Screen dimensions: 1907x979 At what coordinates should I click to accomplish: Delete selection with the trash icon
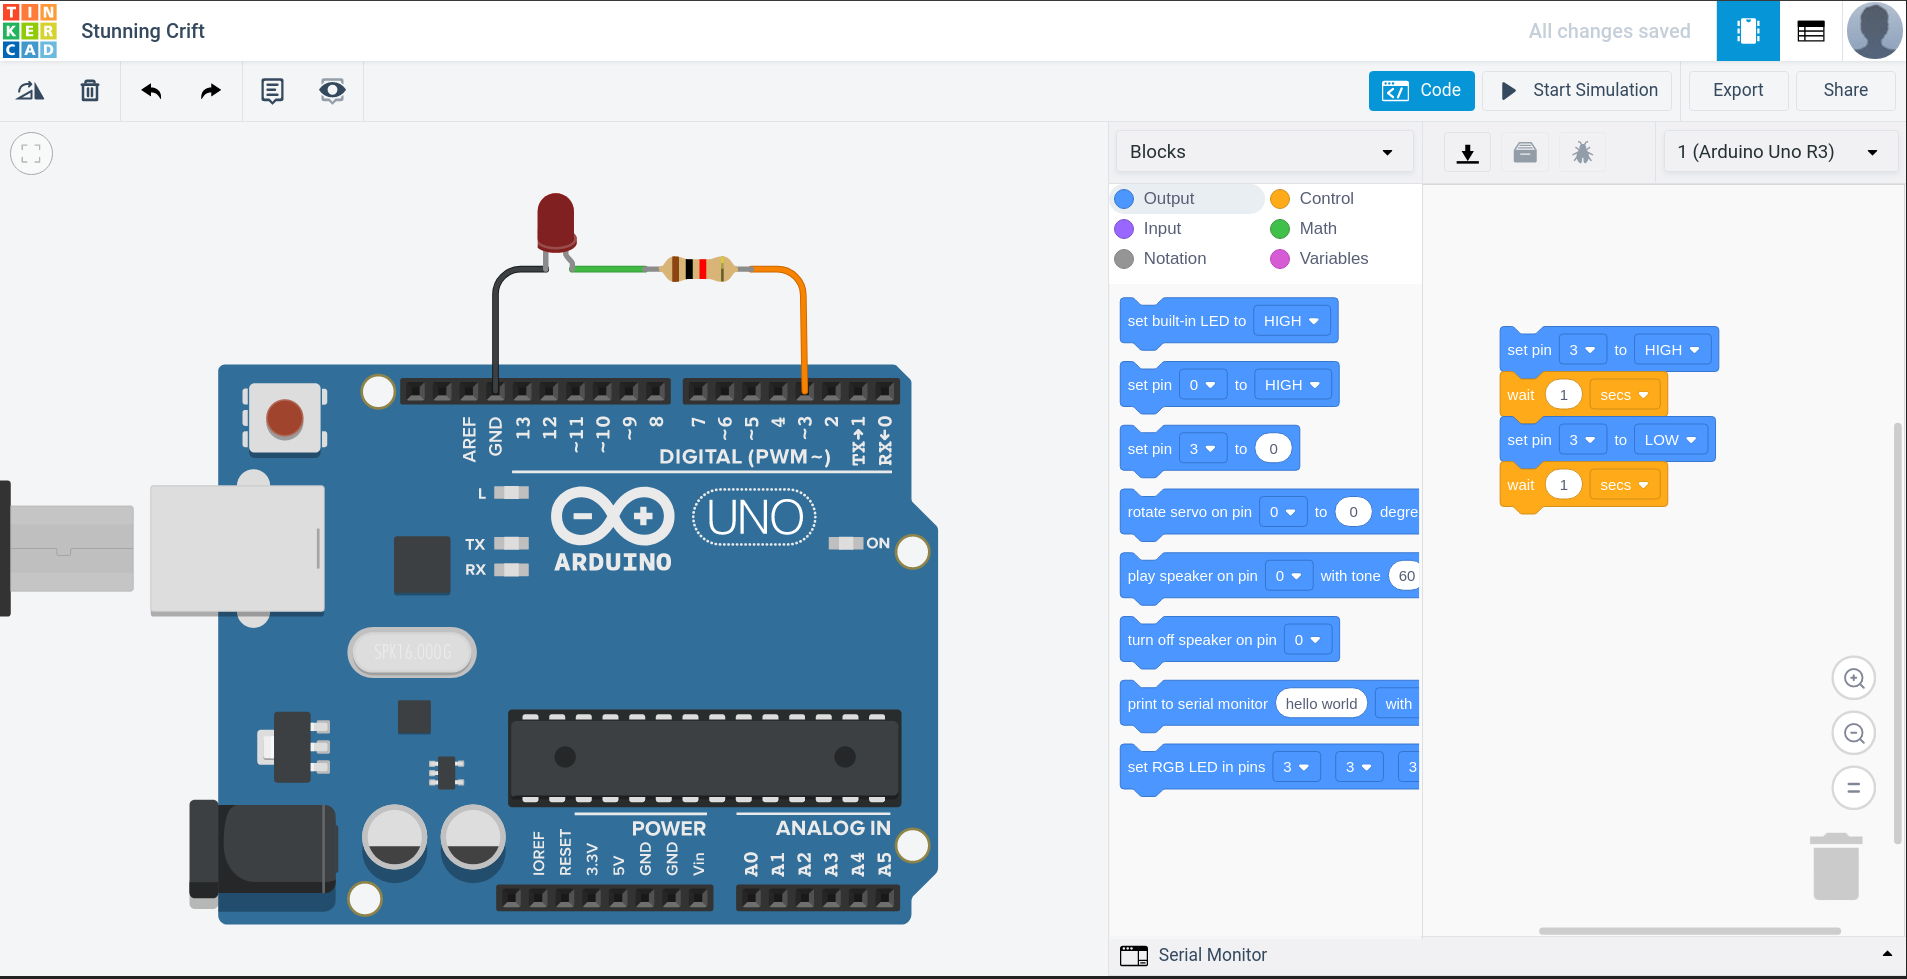pos(90,91)
